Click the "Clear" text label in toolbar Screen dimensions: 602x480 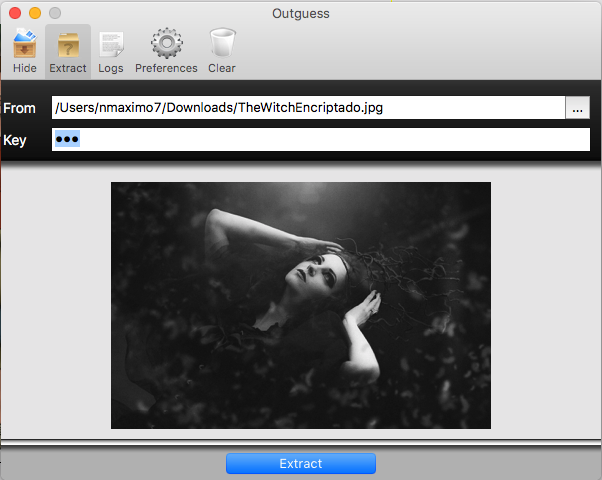point(222,68)
